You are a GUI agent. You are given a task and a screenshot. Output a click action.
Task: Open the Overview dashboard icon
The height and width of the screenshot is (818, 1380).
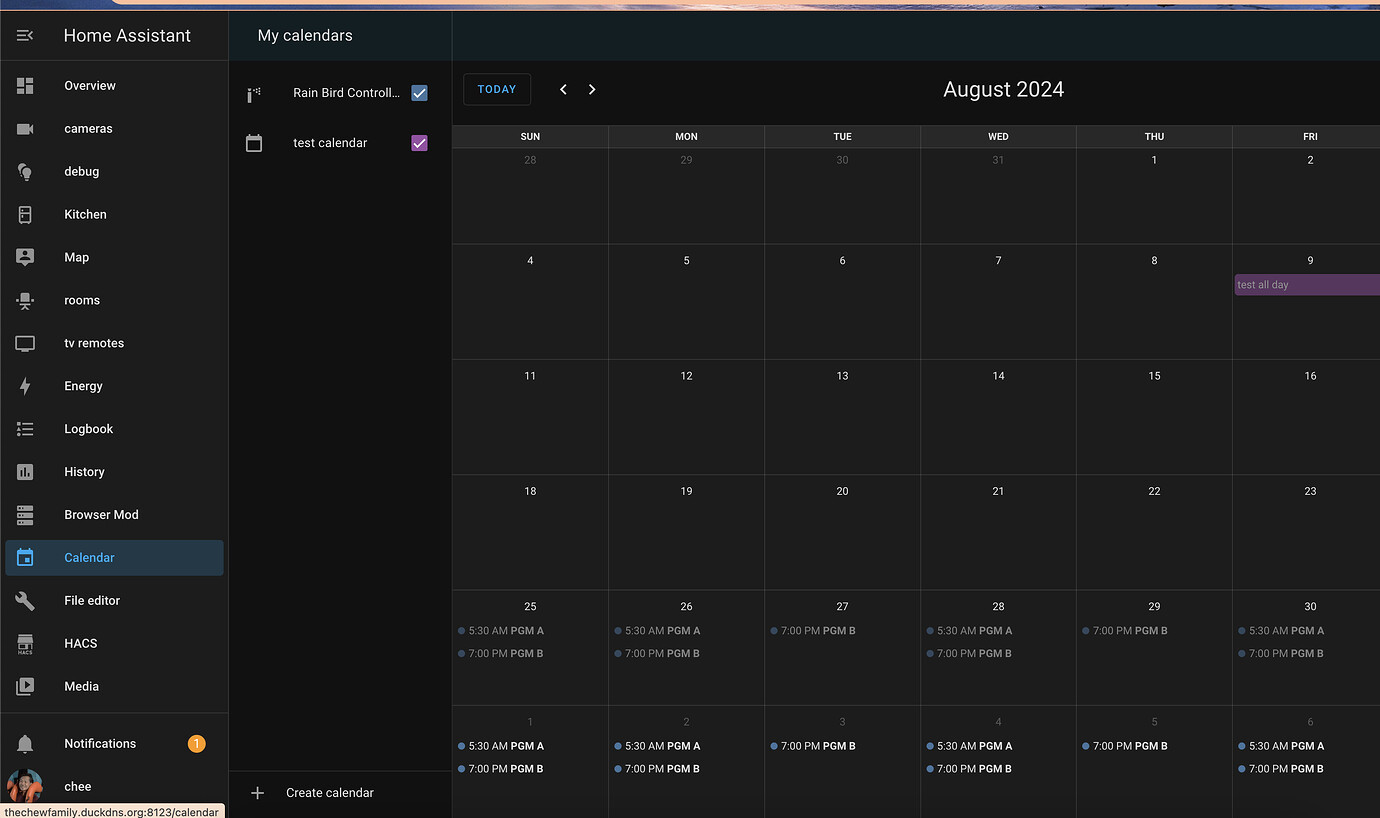click(25, 85)
